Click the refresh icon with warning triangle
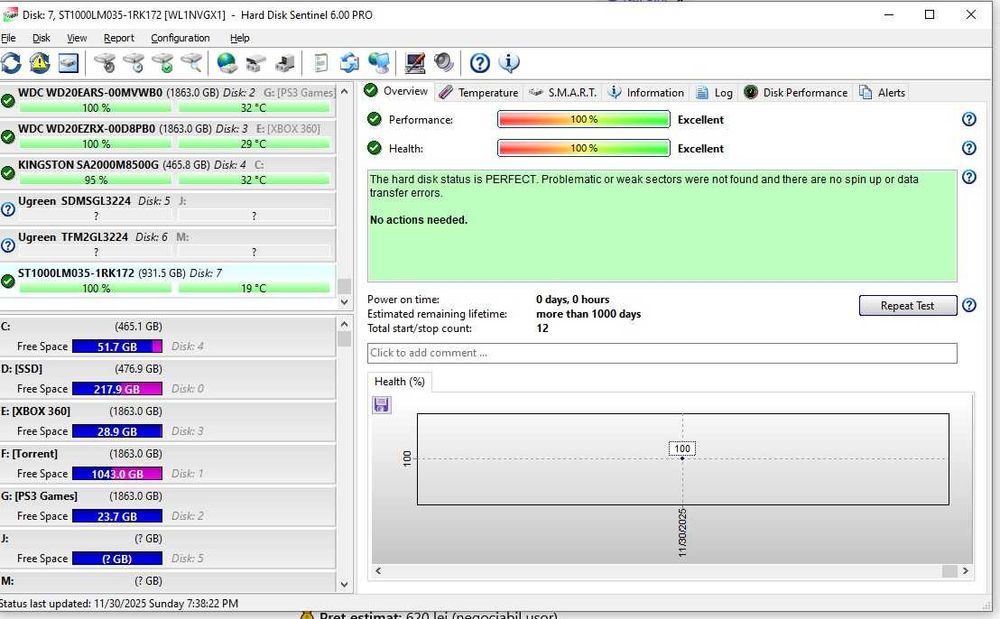This screenshot has width=1000, height=619. [x=40, y=63]
